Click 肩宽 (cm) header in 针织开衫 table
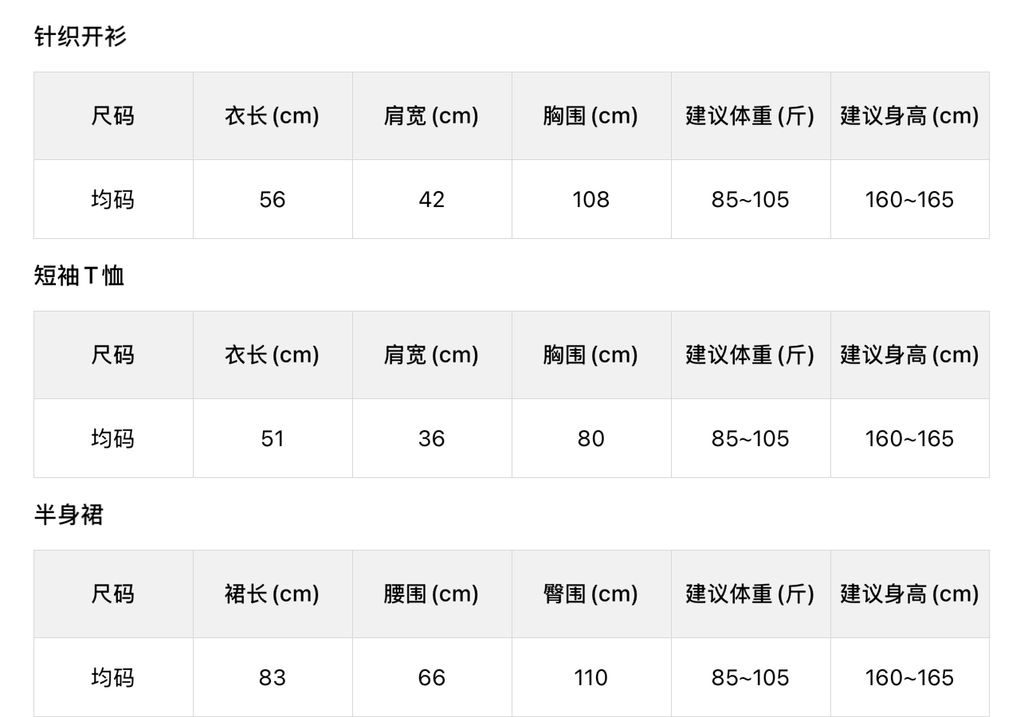Image resolution: width=1024 pixels, height=717 pixels. [x=431, y=116]
